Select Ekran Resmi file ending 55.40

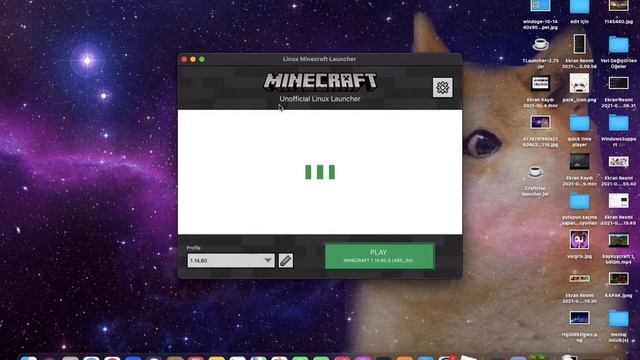click(618, 162)
